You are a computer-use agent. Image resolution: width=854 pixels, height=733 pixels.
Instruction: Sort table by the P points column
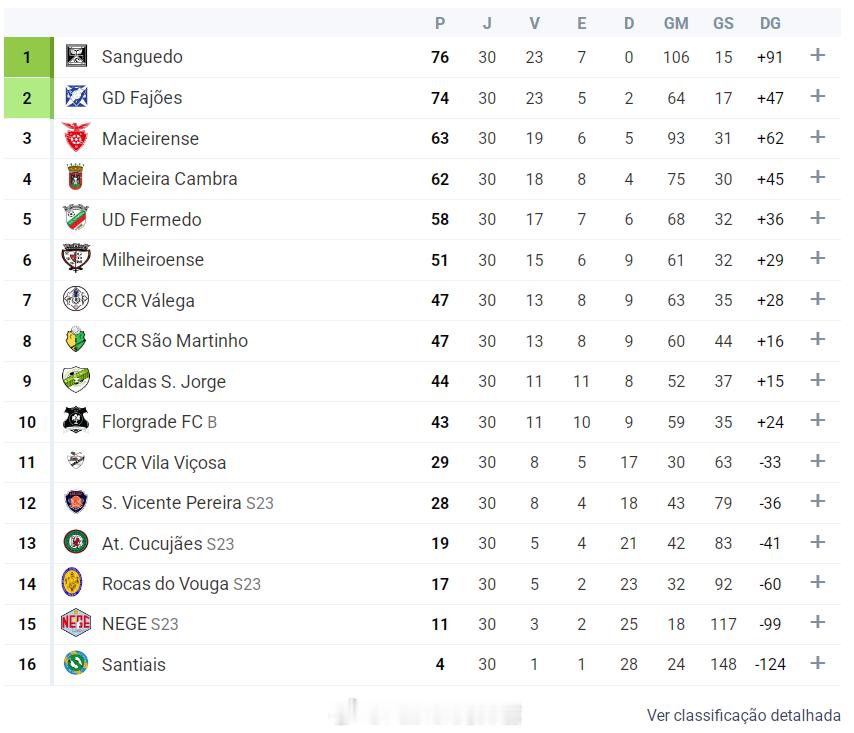click(x=440, y=23)
